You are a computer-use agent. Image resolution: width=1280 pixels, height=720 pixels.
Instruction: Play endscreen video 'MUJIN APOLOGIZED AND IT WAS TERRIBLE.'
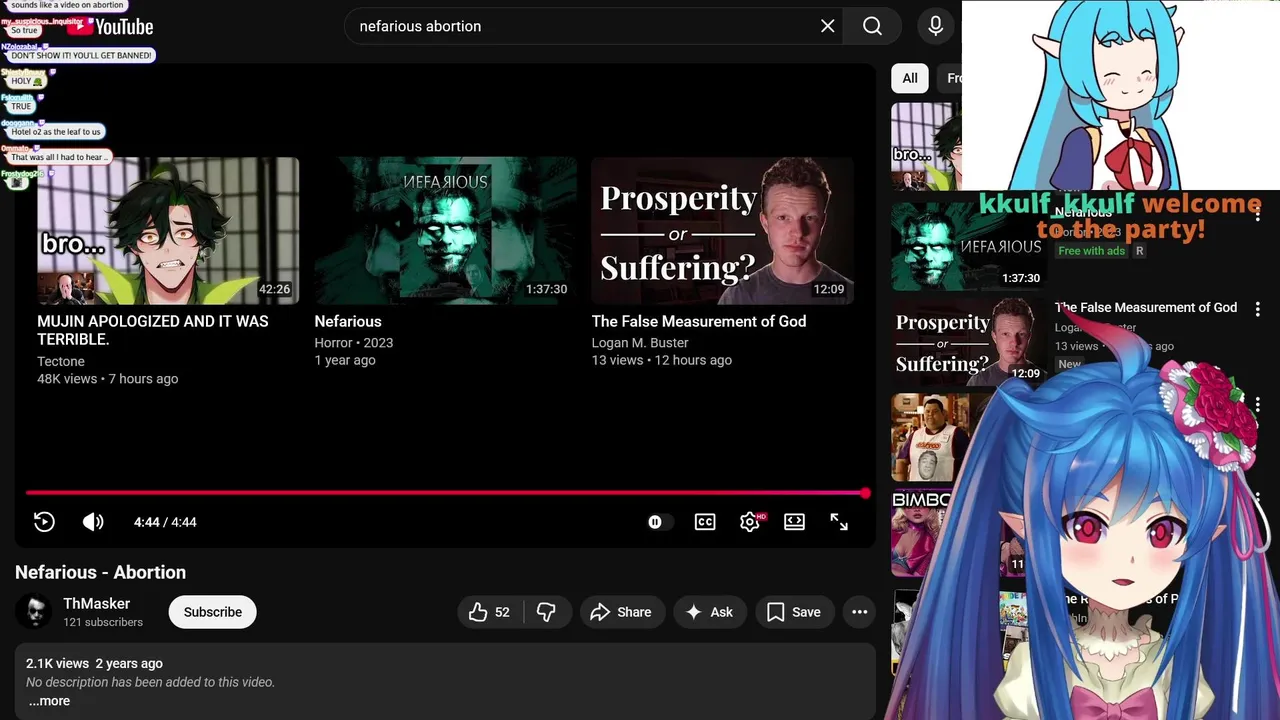pyautogui.click(x=168, y=231)
